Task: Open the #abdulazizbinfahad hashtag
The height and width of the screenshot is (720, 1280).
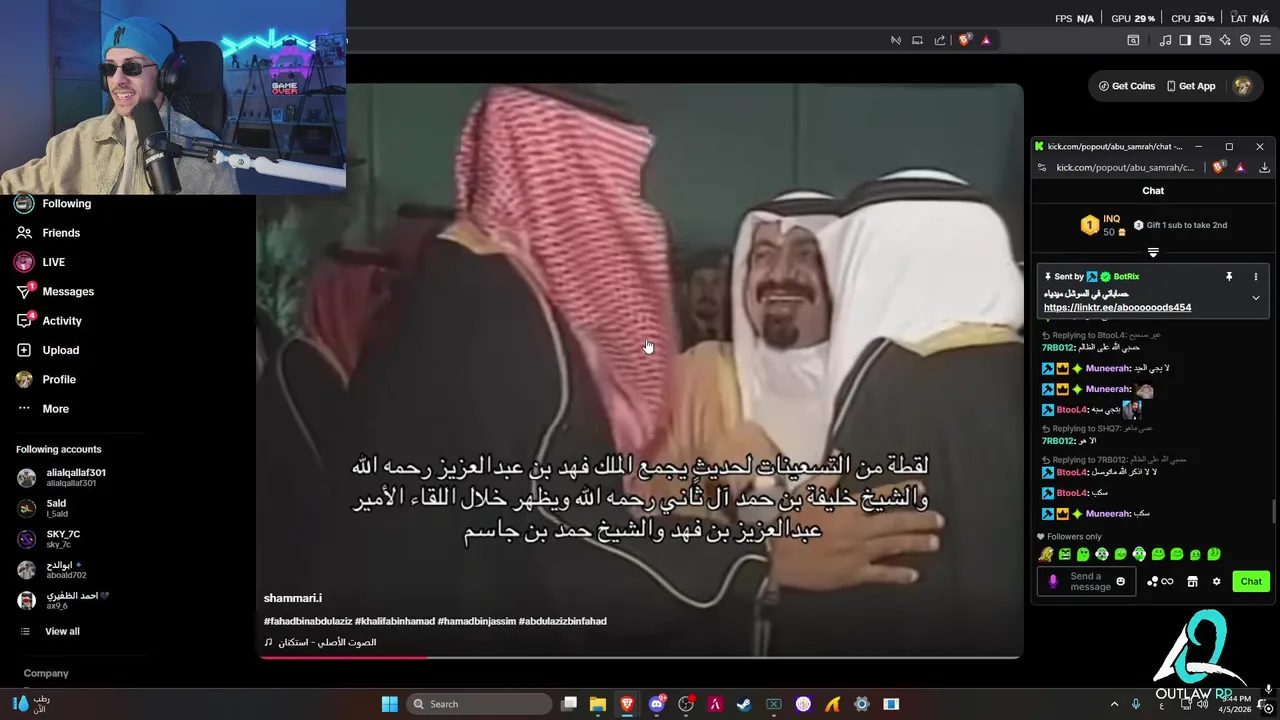Action: pos(563,621)
